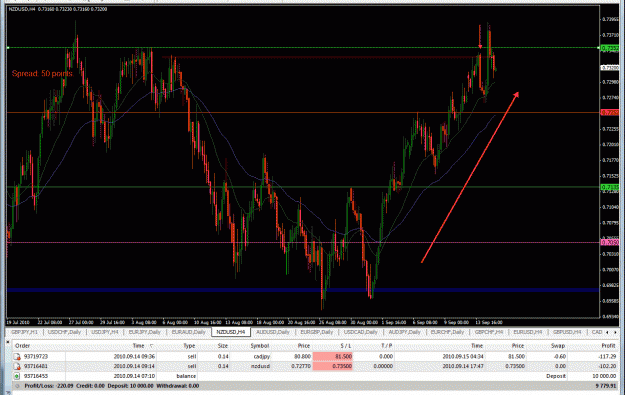Viewport: 625px width, 395px height.
Task: Click the highlighted S/L value 0.73500
Action: click(333, 366)
